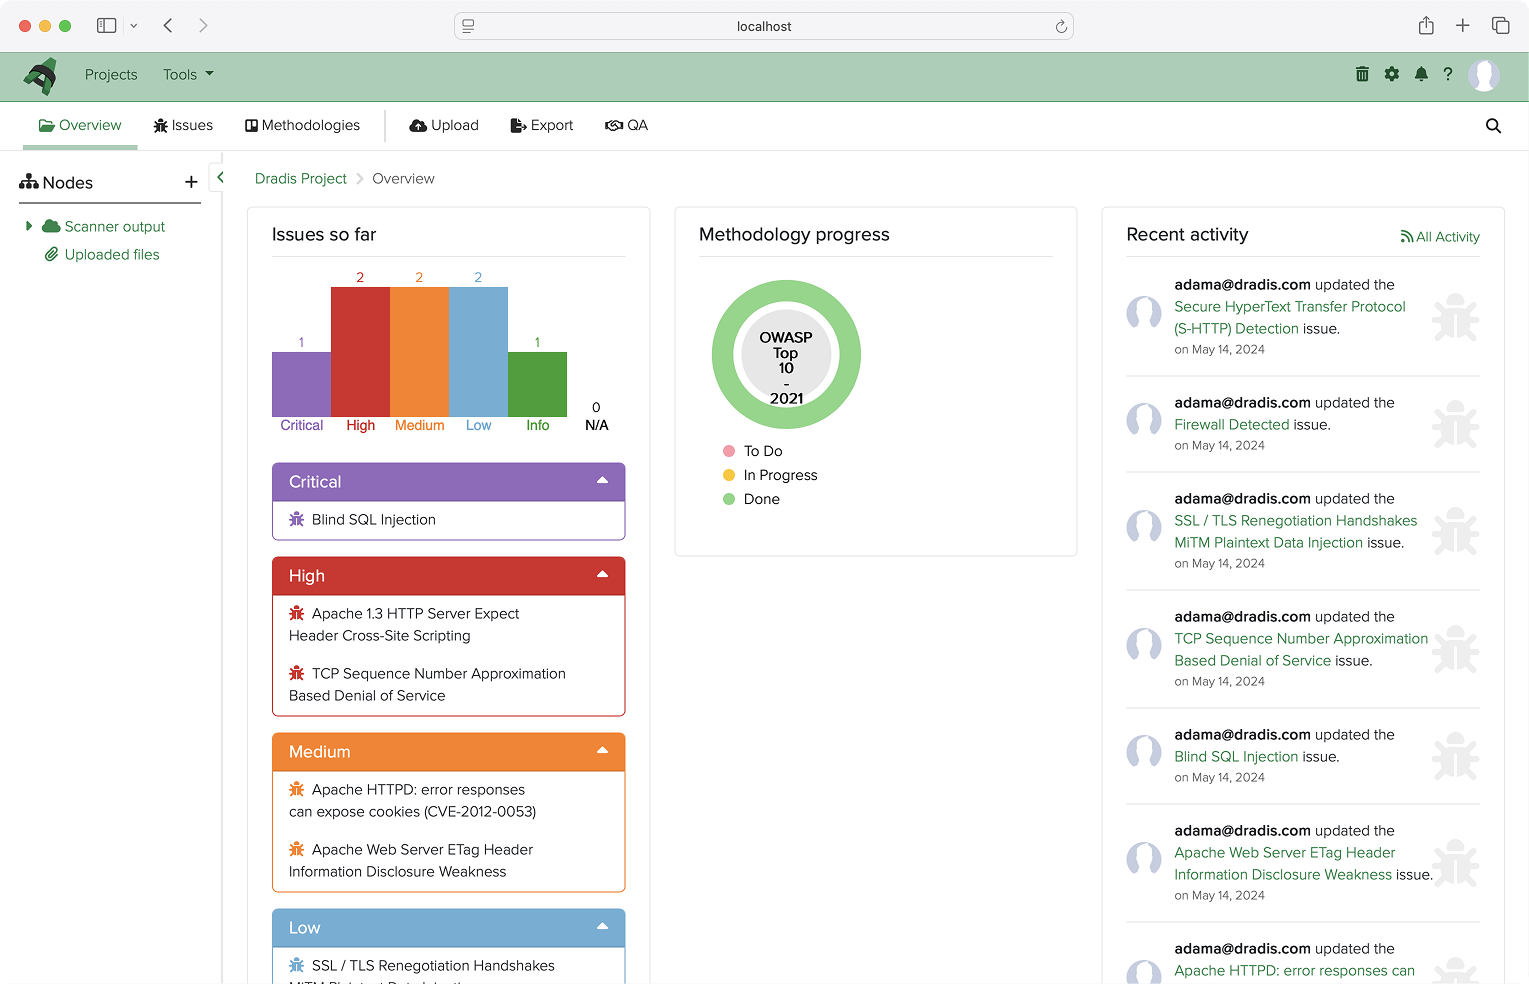Open the Projects menu
1529x984 pixels.
point(111,74)
